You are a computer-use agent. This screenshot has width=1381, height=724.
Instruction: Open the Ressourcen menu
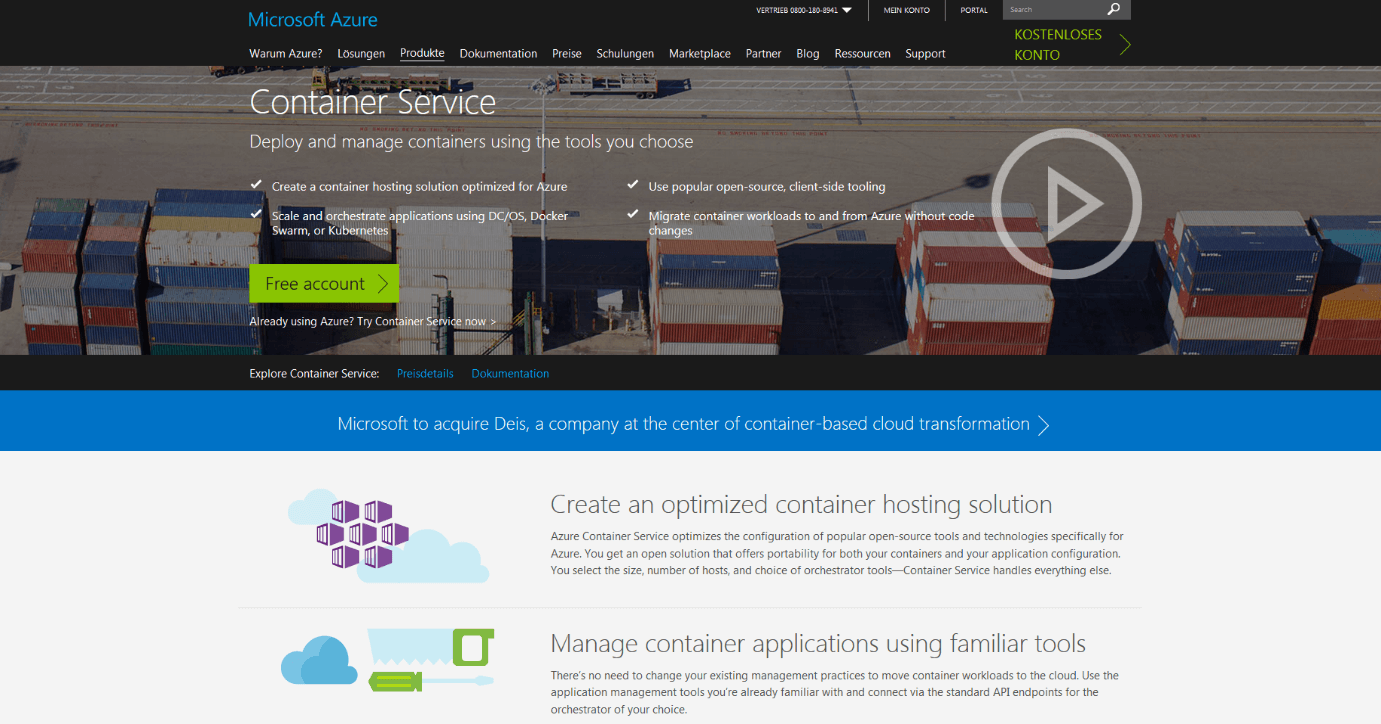[862, 54]
